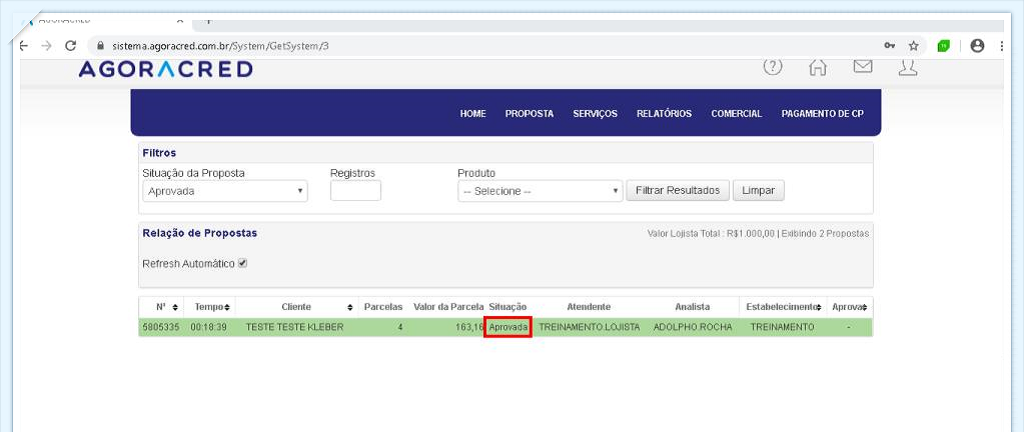Click the Aprovada status cell
1024x432 pixels.
pos(508,327)
